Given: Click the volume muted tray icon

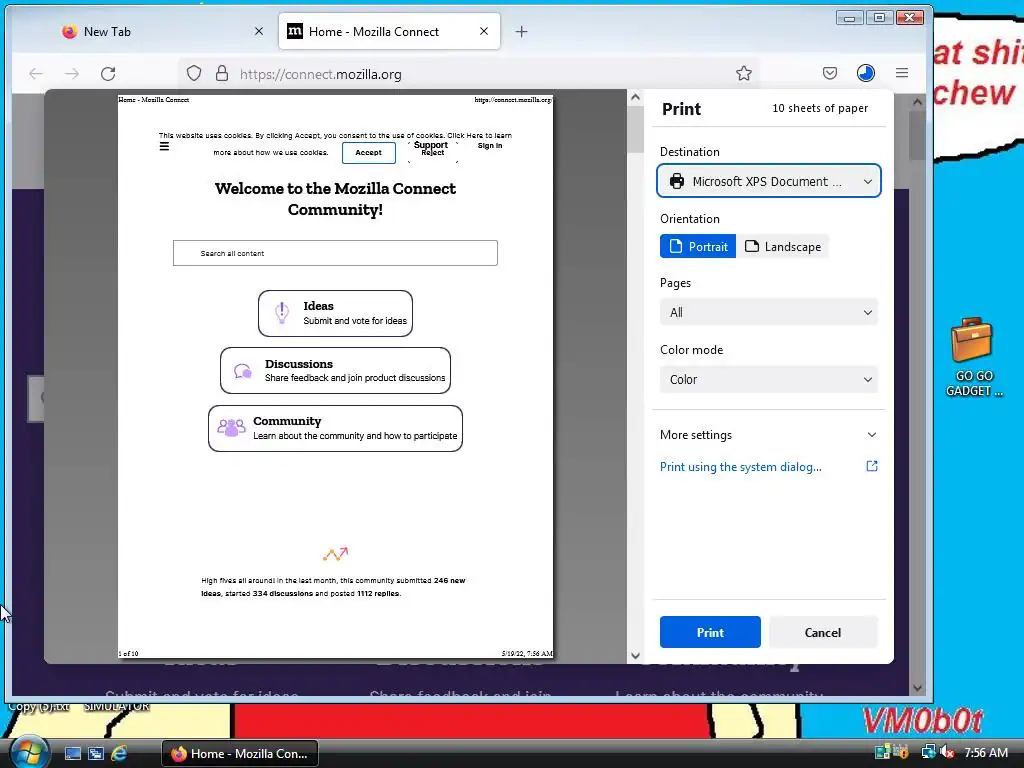Looking at the screenshot, I should click(x=947, y=753).
